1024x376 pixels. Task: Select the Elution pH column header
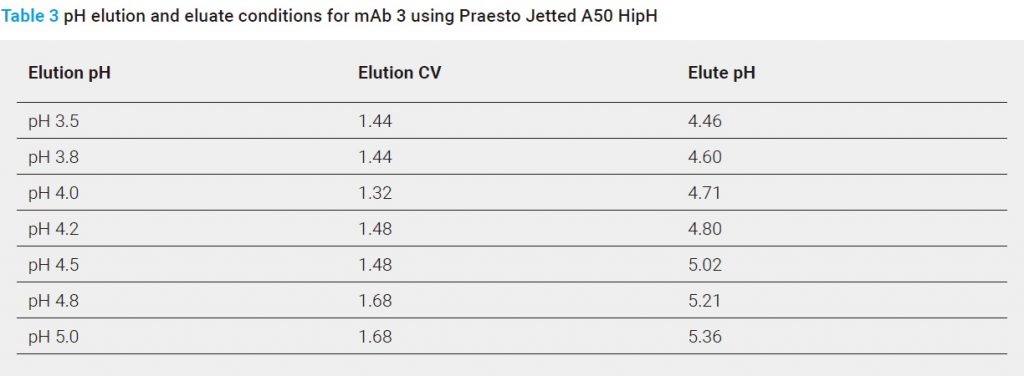coord(69,73)
